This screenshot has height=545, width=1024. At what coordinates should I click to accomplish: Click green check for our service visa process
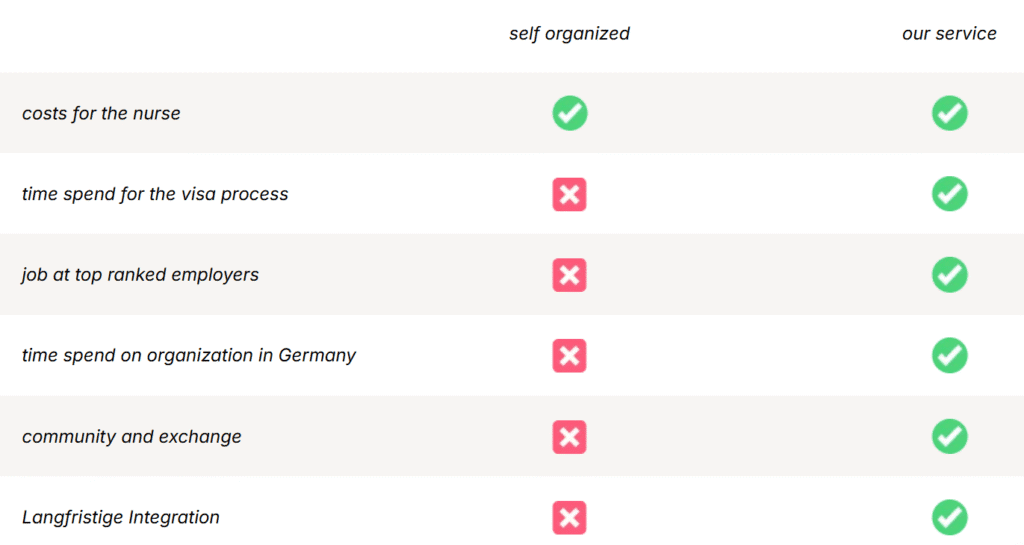949,194
